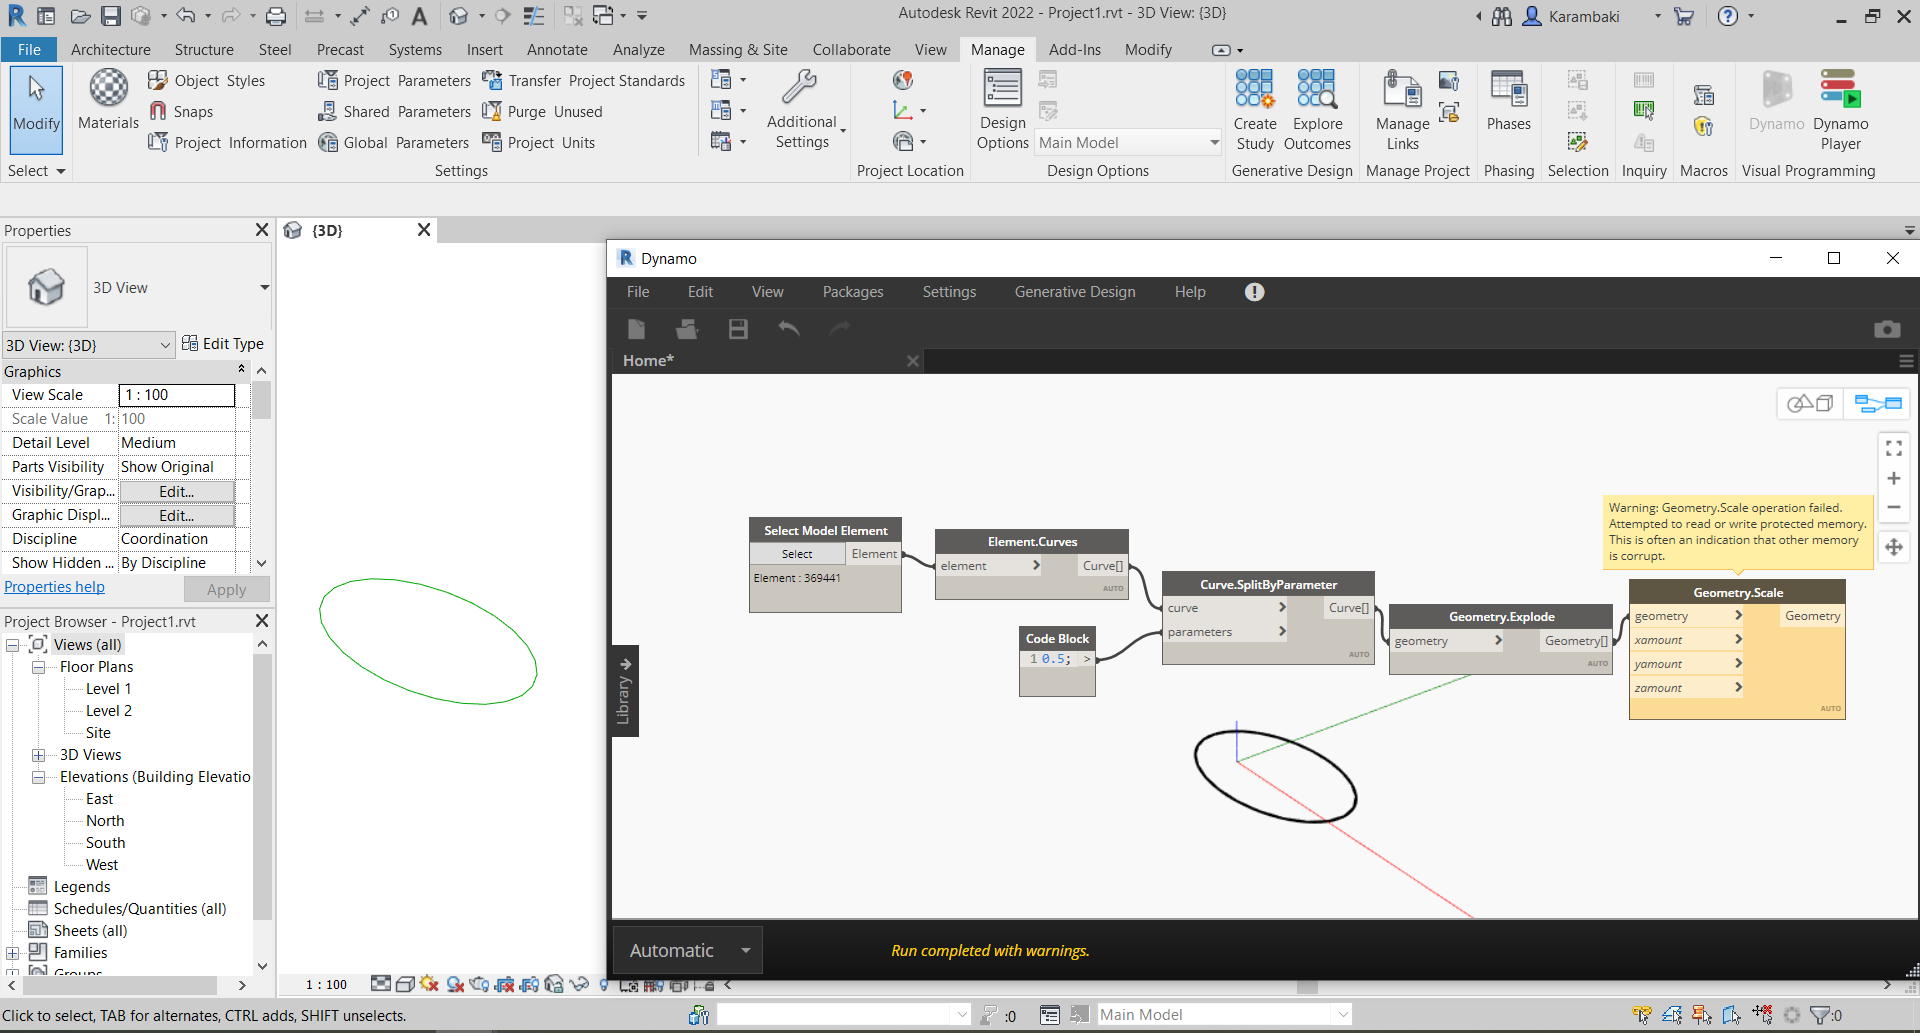
Task: Enable Temporary Hide/Isolate glasses toggle
Action: [577, 985]
